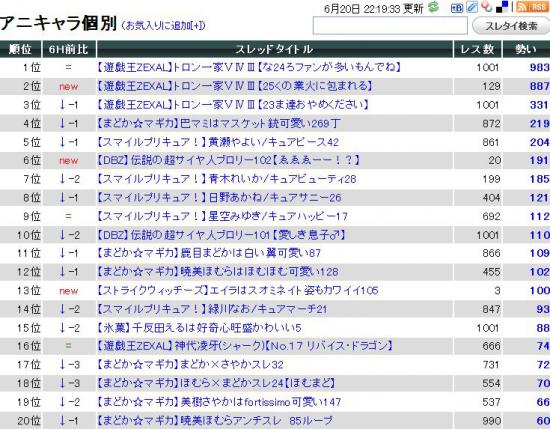550x429 pixels.
Task: Open 千反田えるは好奇心旺盛かわいい5 thread
Action: [199, 328]
